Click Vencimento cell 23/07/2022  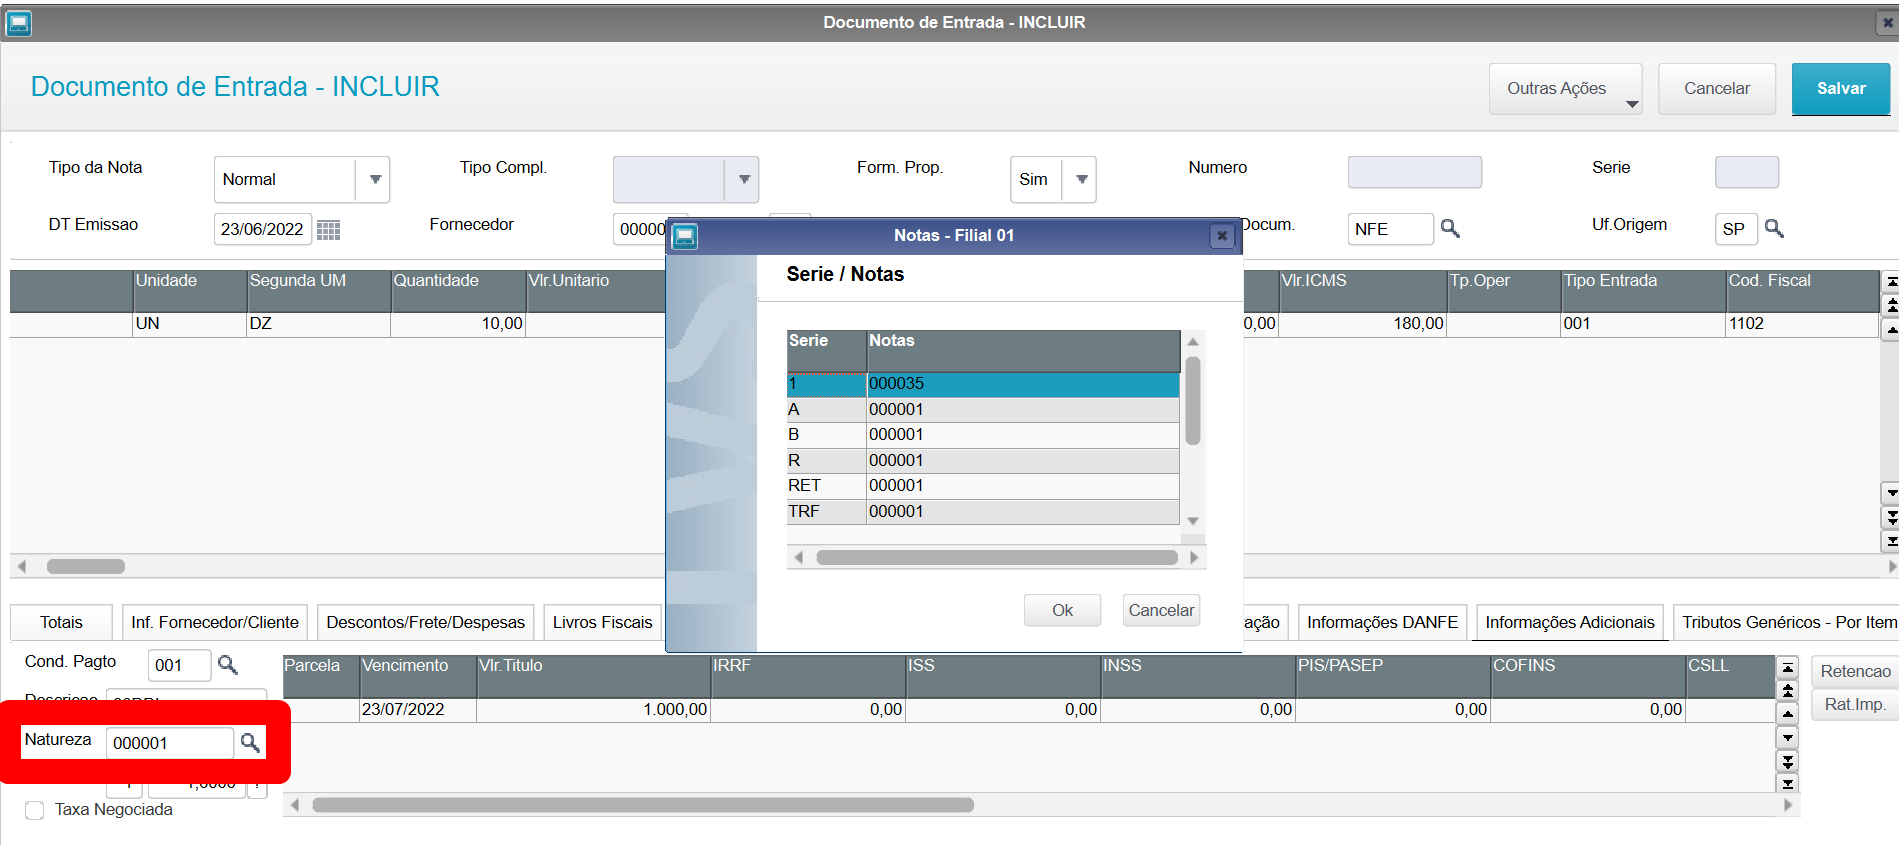coord(418,710)
